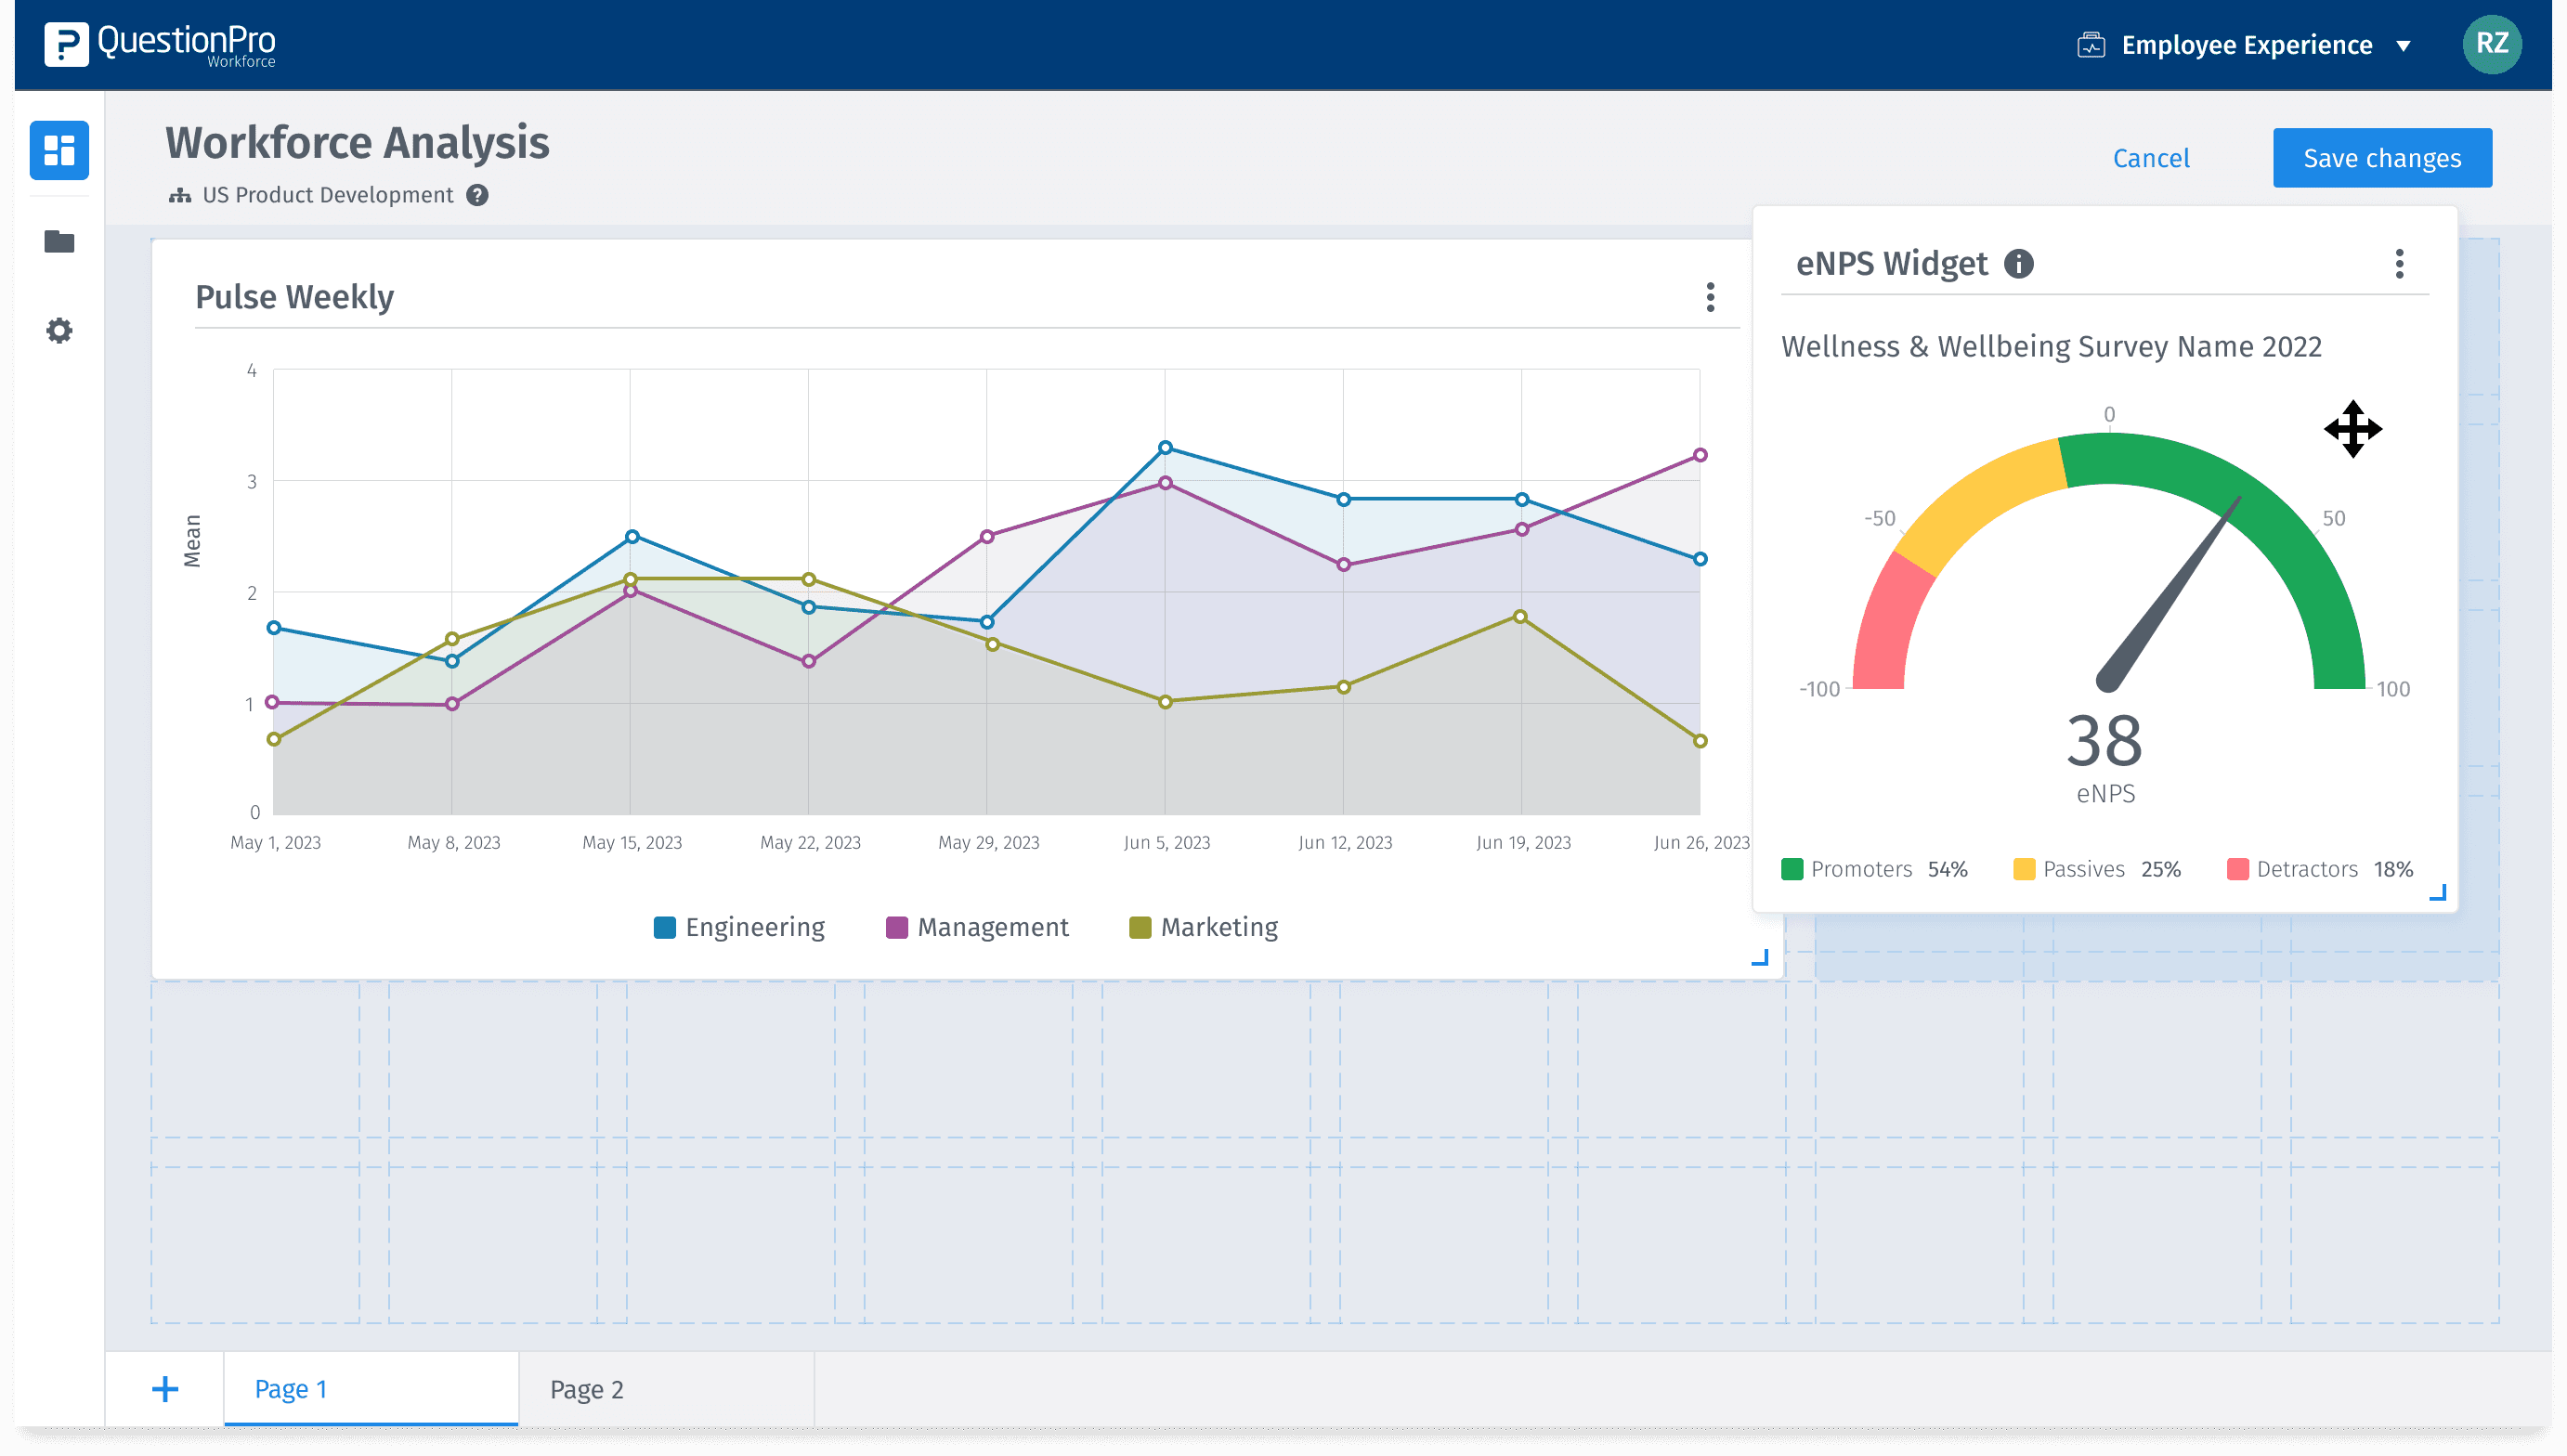Open the dashboard icon in sidebar
Image resolution: width=2567 pixels, height=1456 pixels.
(59, 151)
